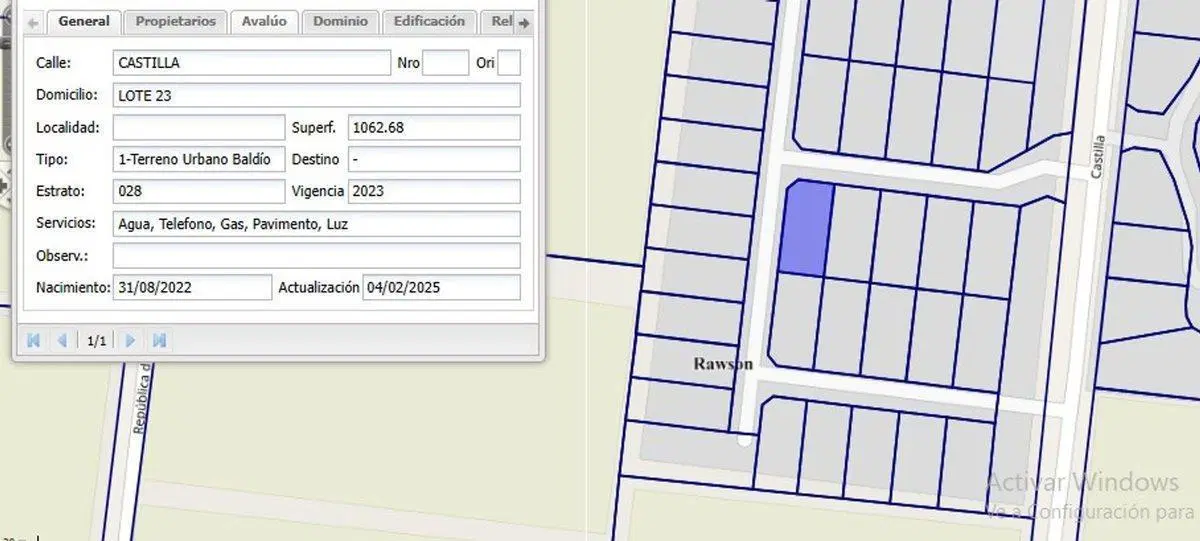Click the empty Observ. field
Screen dimensions: 1200x541
click(316, 255)
